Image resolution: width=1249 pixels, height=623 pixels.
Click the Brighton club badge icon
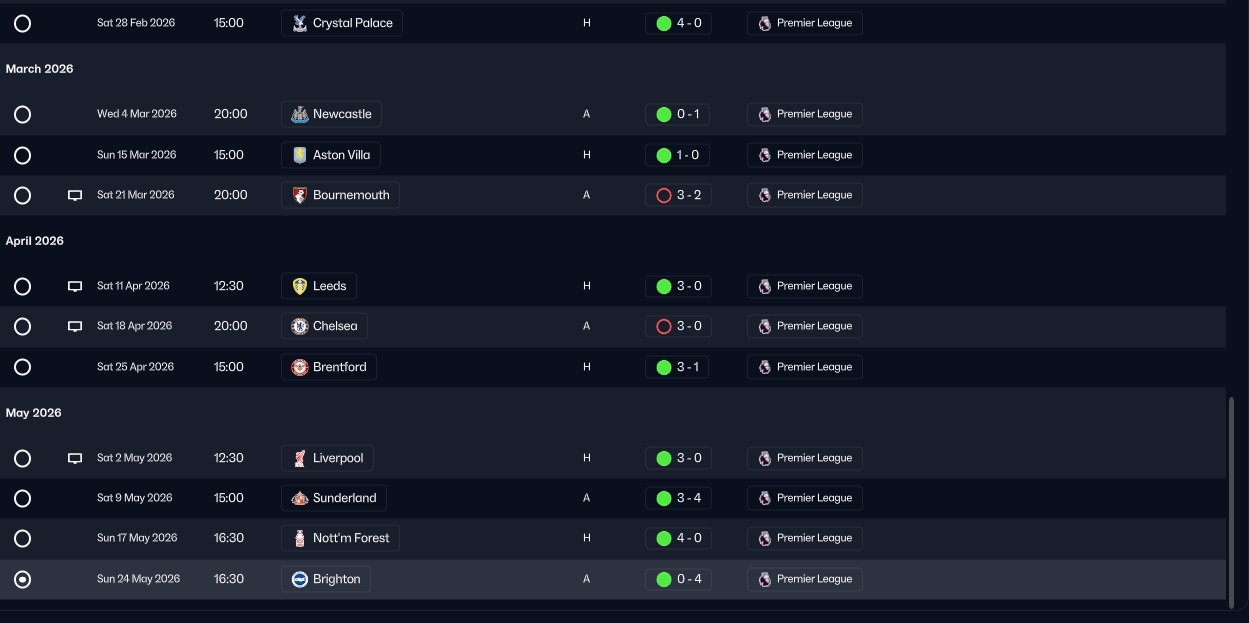pyautogui.click(x=299, y=579)
